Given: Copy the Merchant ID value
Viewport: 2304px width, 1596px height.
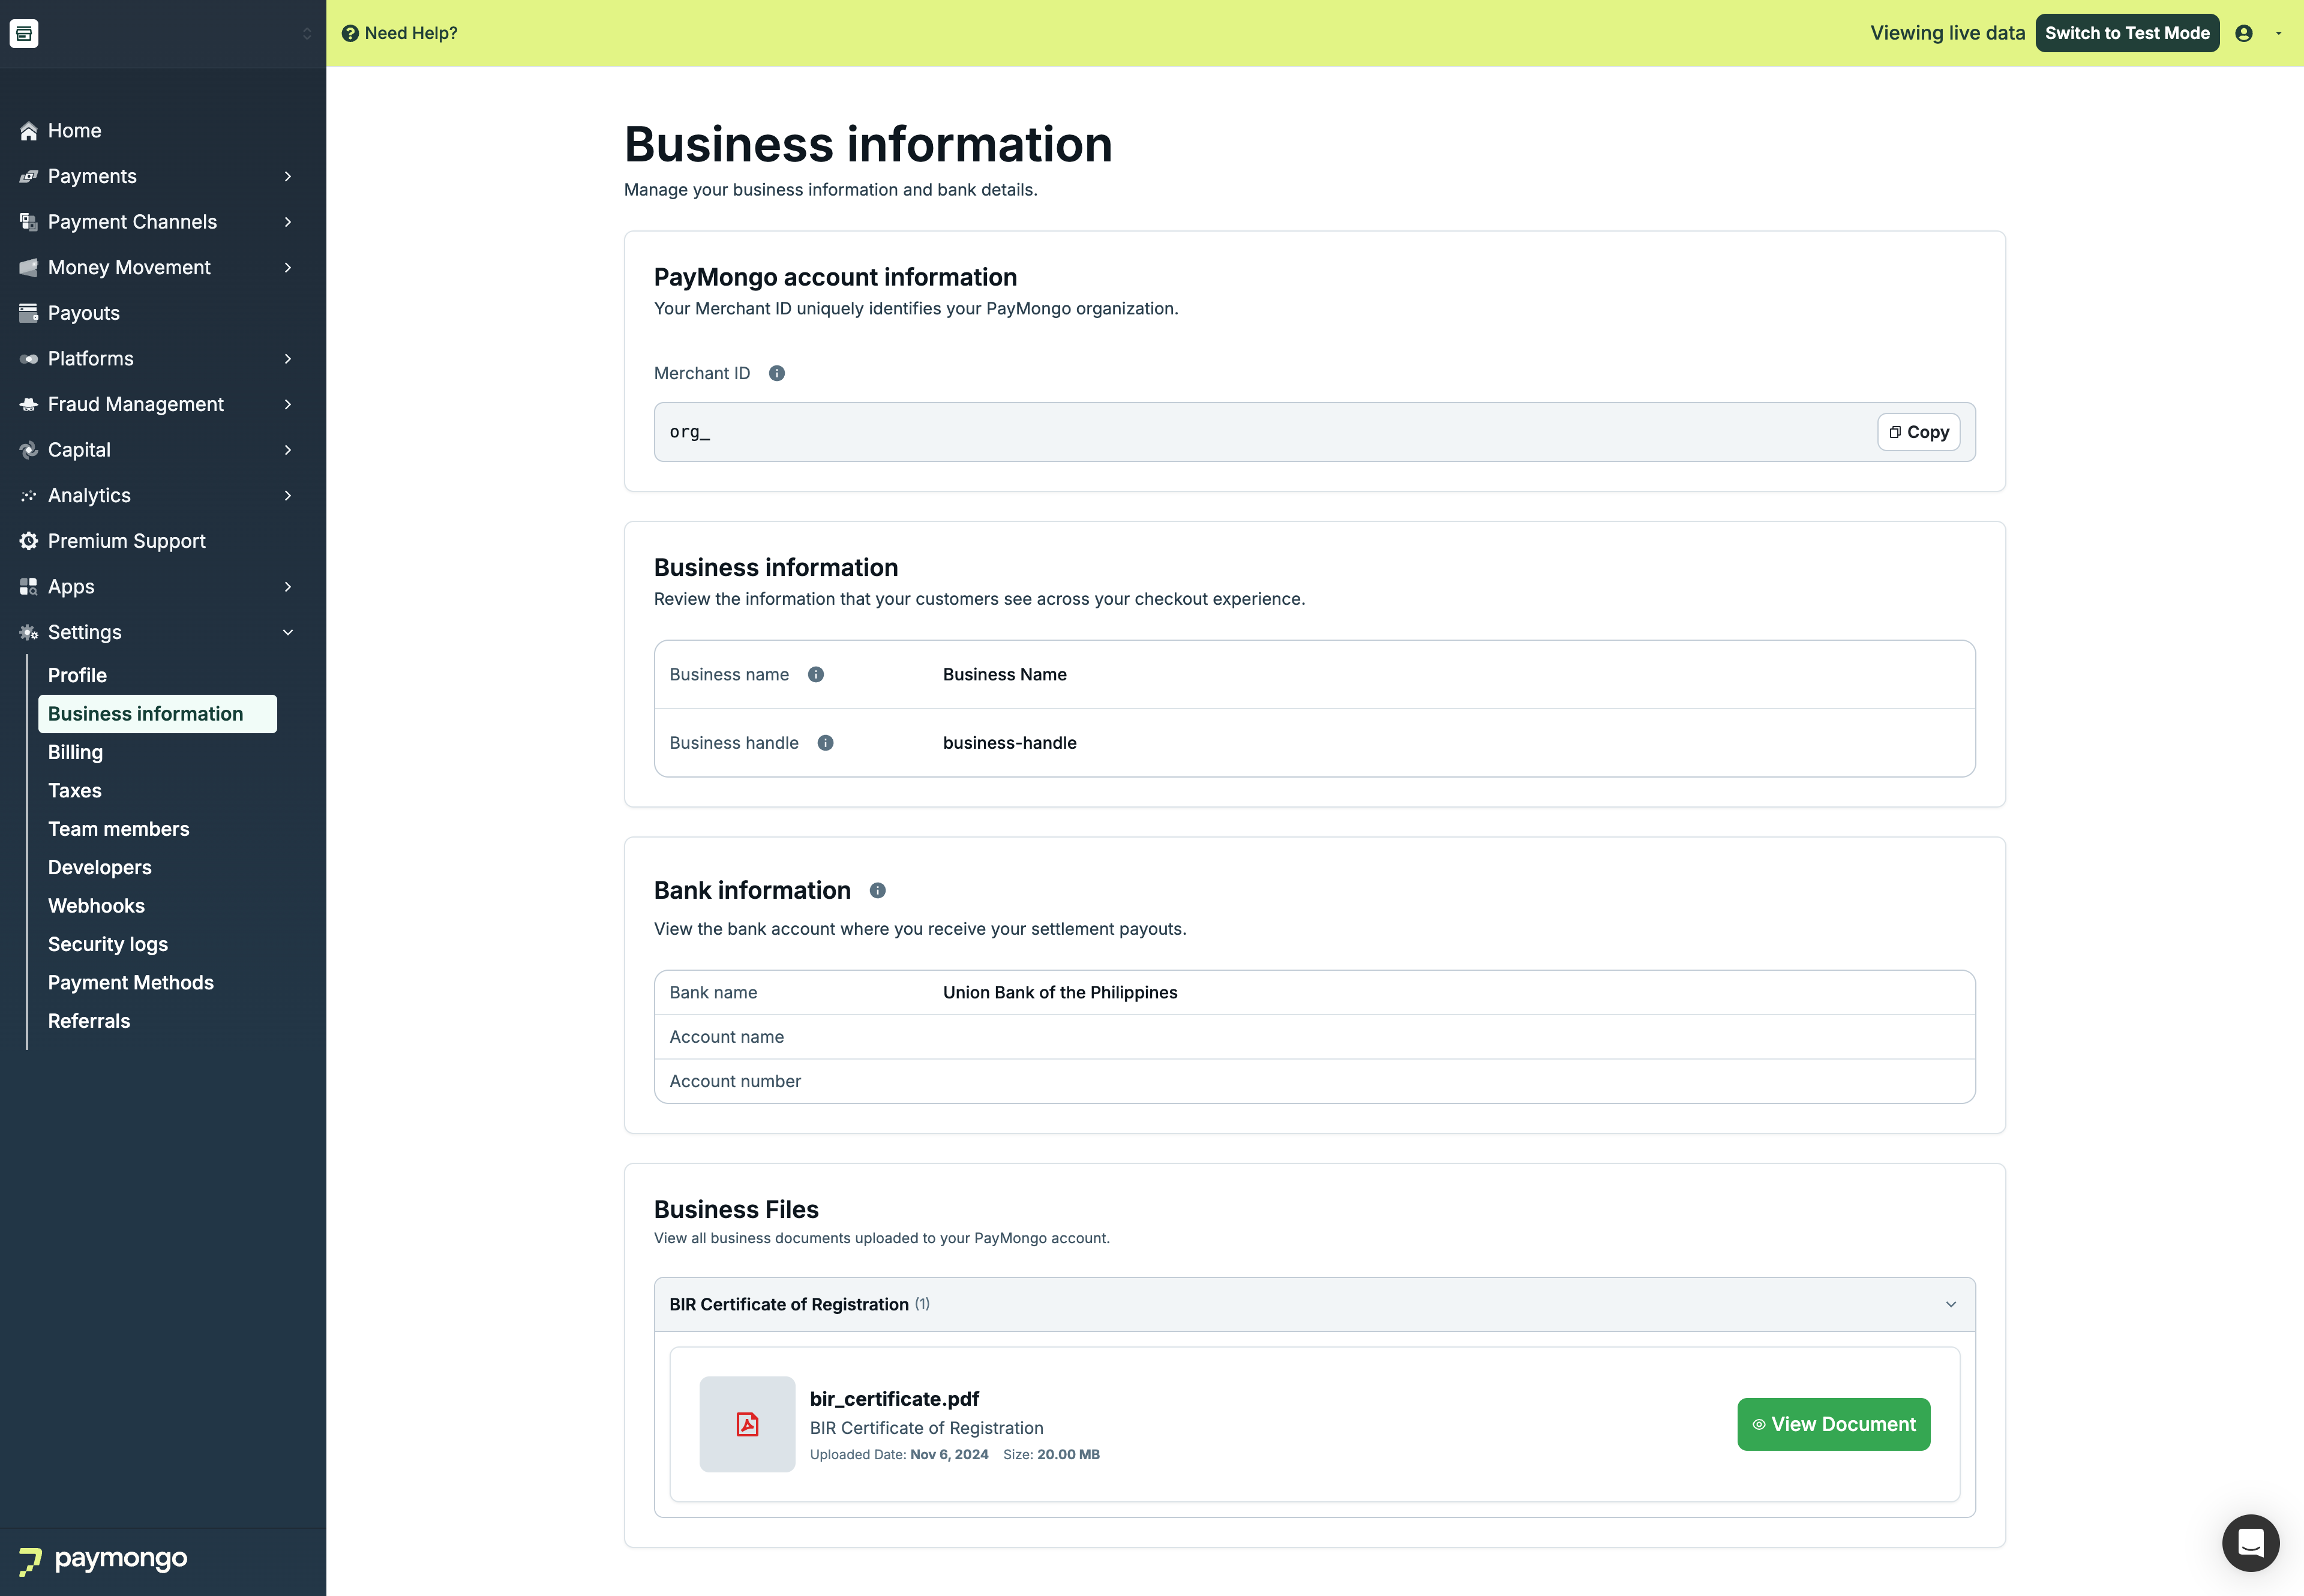Looking at the screenshot, I should [1917, 431].
